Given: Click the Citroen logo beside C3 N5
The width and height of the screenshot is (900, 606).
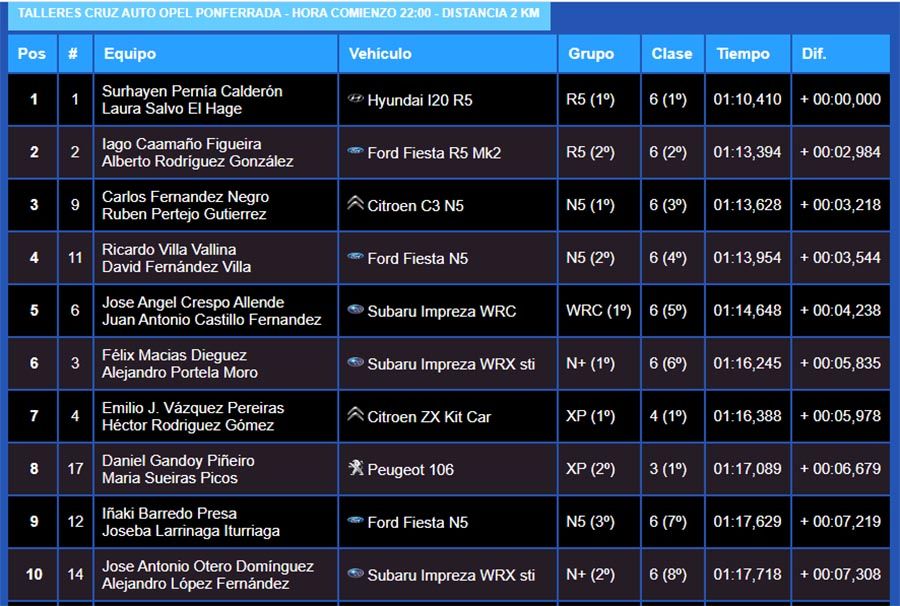Looking at the screenshot, I should click(355, 204).
